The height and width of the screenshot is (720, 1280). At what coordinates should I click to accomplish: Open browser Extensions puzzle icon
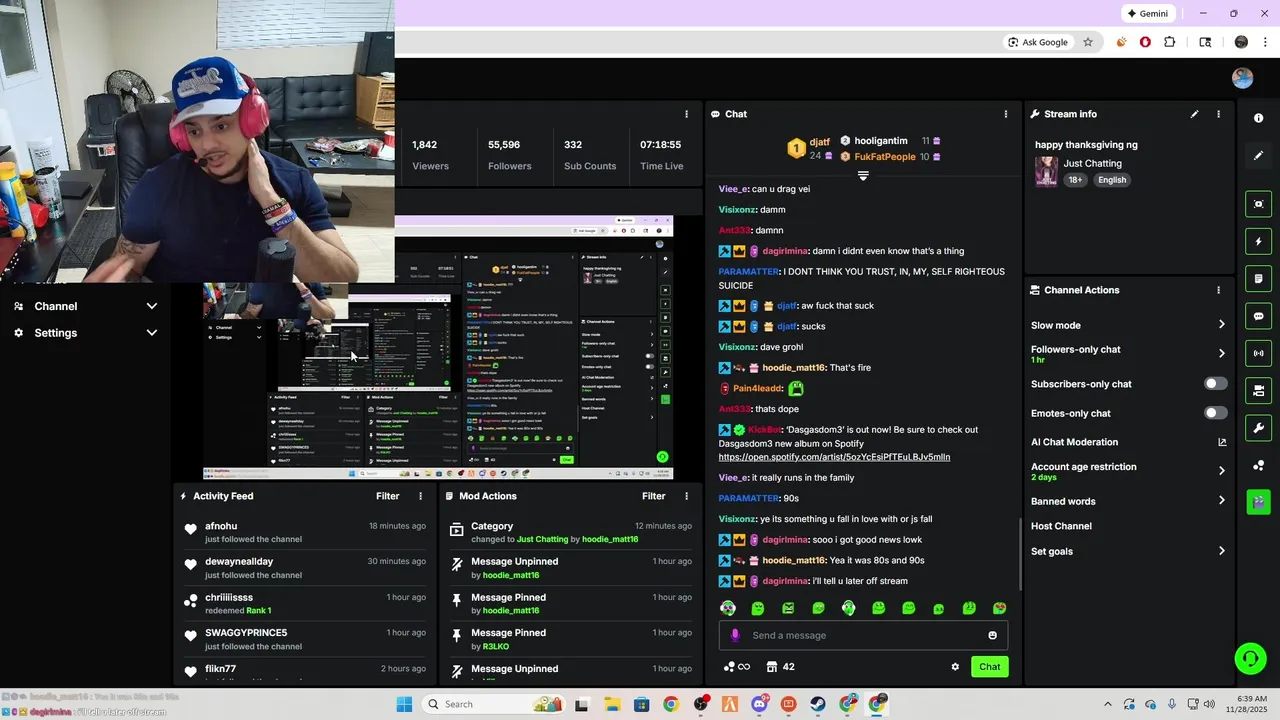click(x=1169, y=42)
